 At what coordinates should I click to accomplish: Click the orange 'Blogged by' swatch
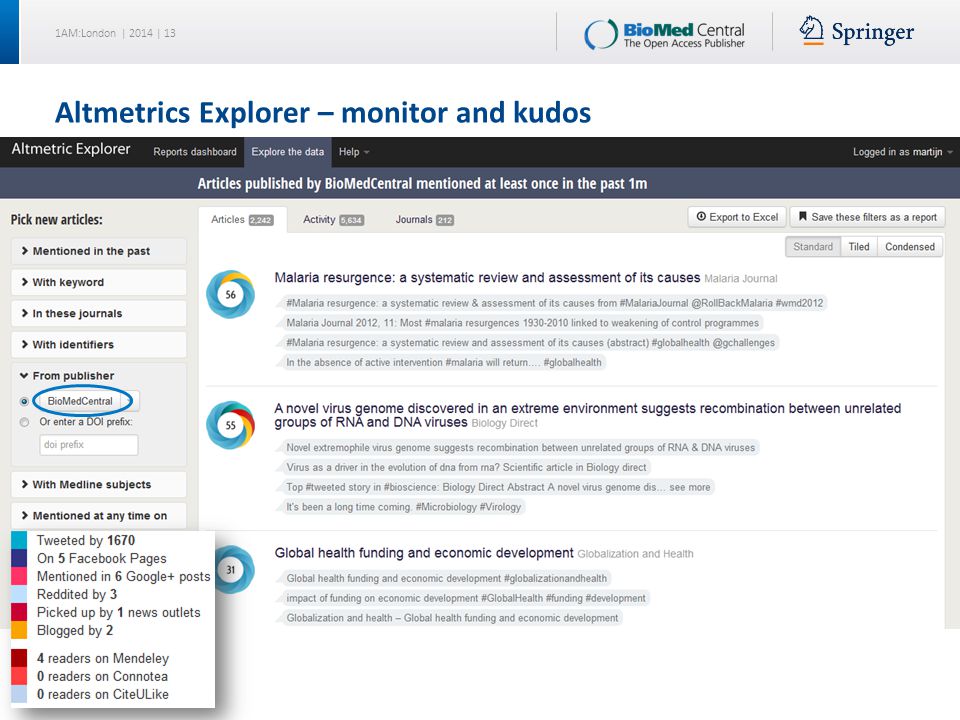coord(19,630)
